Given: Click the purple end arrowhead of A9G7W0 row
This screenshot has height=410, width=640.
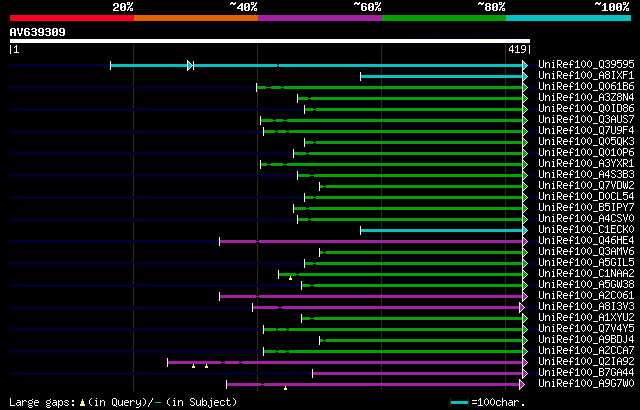Looking at the screenshot, I should (x=522, y=384).
